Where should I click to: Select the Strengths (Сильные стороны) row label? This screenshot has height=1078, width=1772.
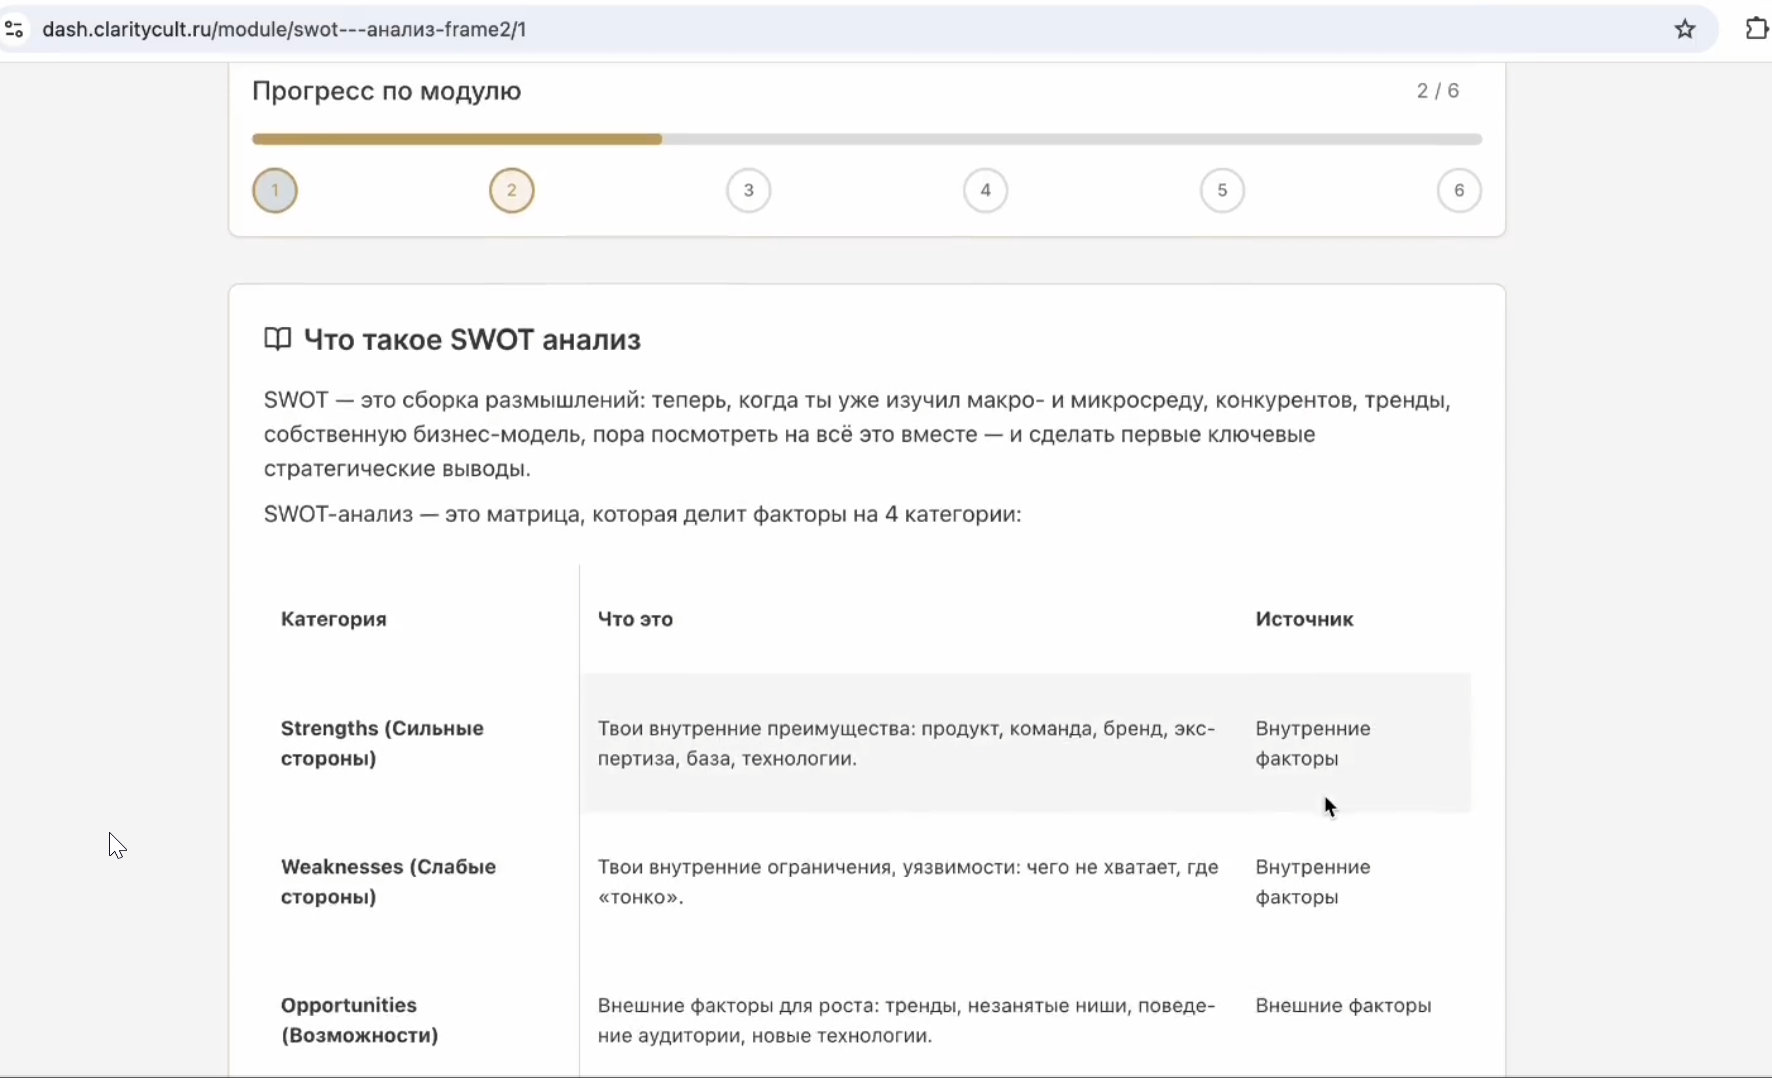pyautogui.click(x=382, y=743)
